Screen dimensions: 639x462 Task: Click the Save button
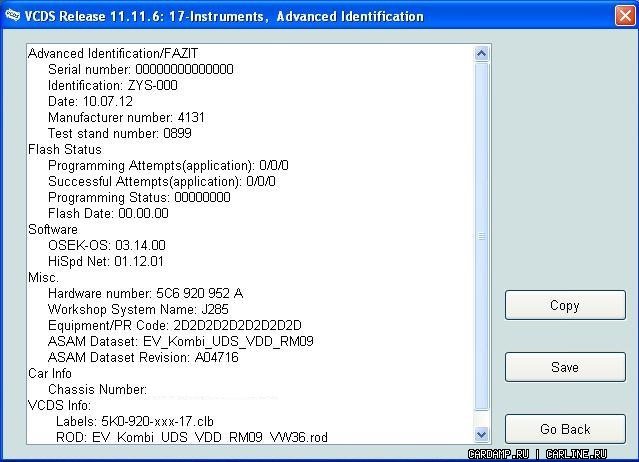(x=565, y=367)
